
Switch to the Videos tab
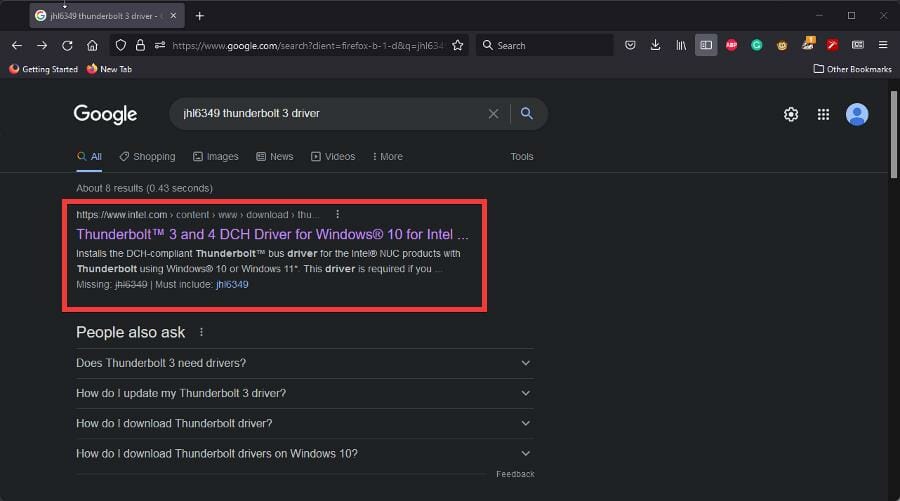click(x=333, y=157)
